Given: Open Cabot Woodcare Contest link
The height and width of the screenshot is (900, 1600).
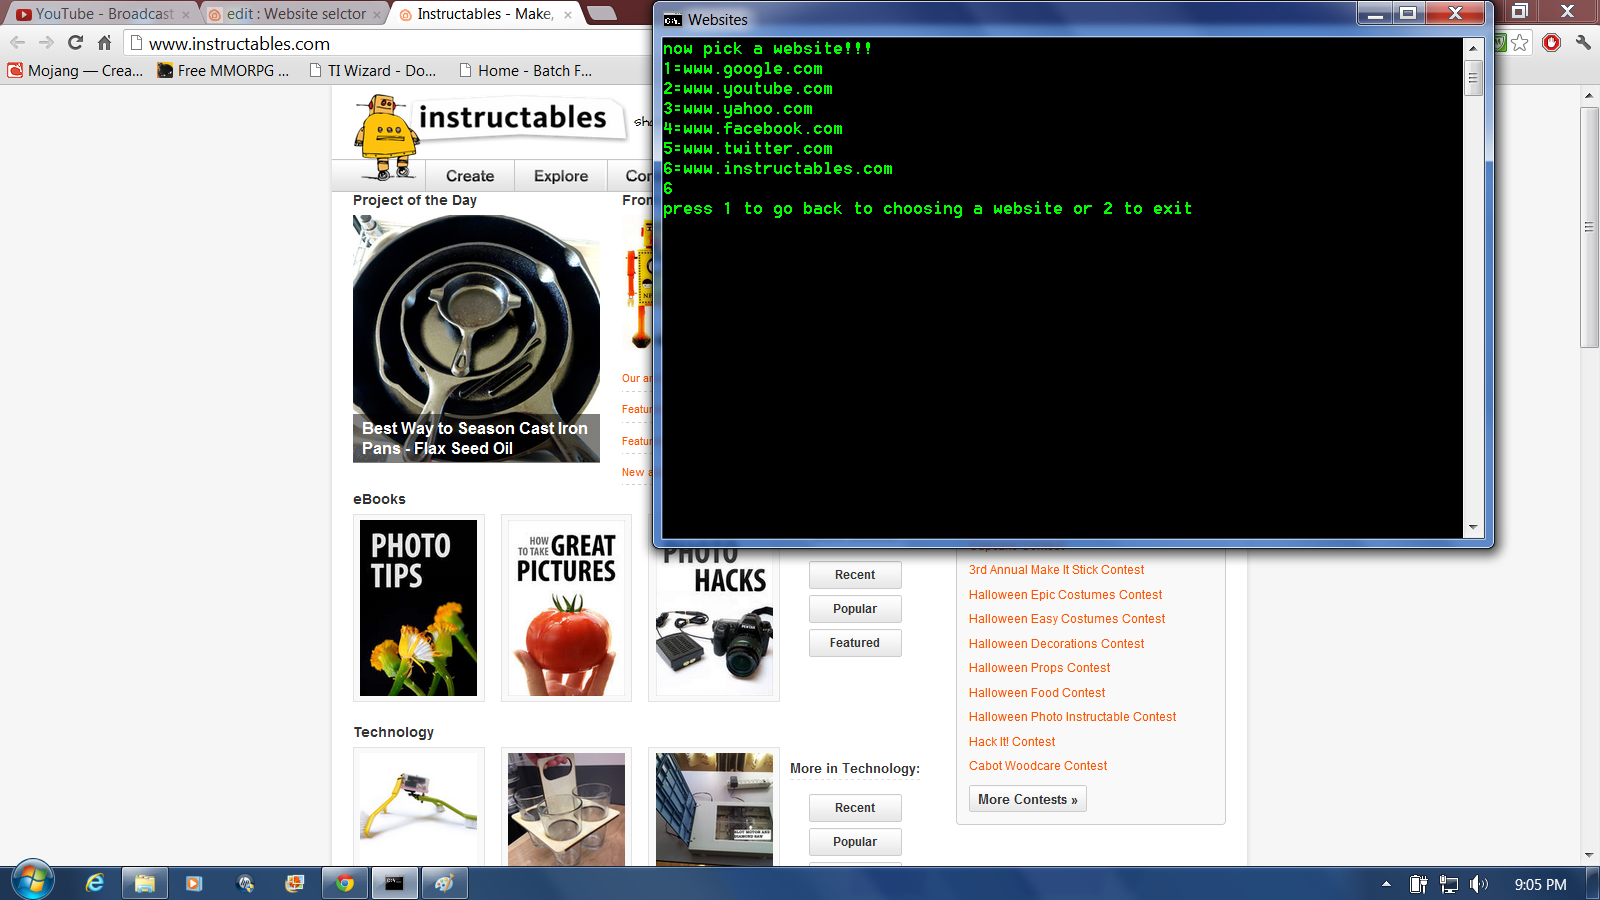Looking at the screenshot, I should click(x=1038, y=766).
